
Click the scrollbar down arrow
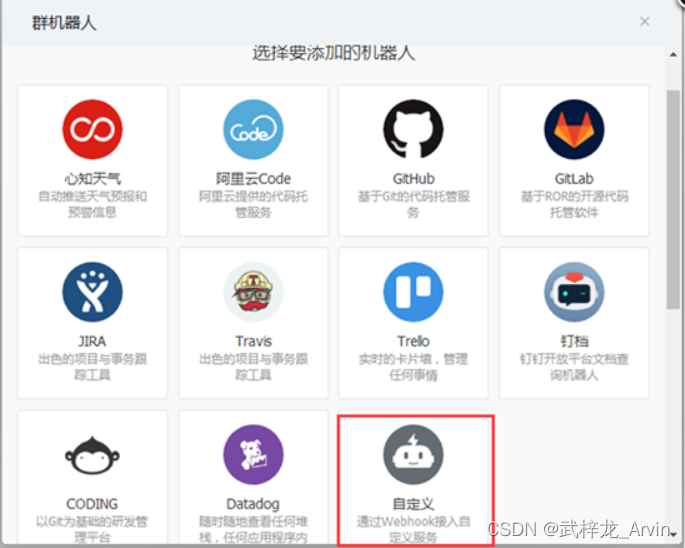coord(673,534)
